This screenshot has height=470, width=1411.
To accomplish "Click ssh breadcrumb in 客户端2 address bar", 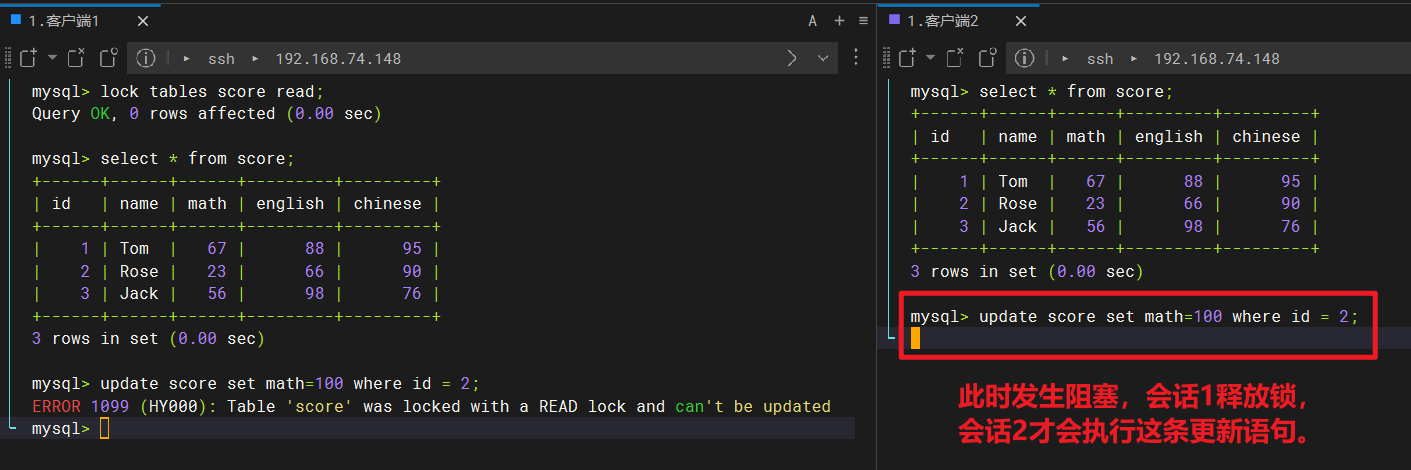I will pos(1100,59).
